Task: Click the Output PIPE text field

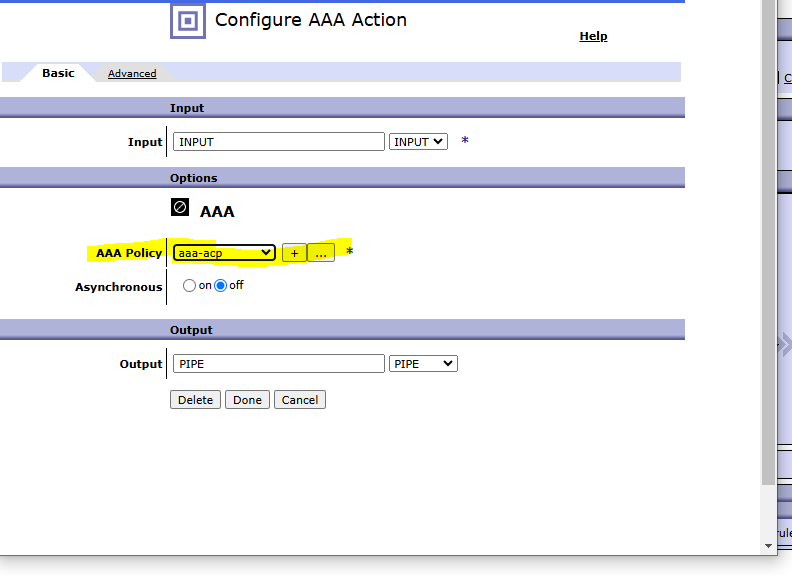Action: pos(279,364)
